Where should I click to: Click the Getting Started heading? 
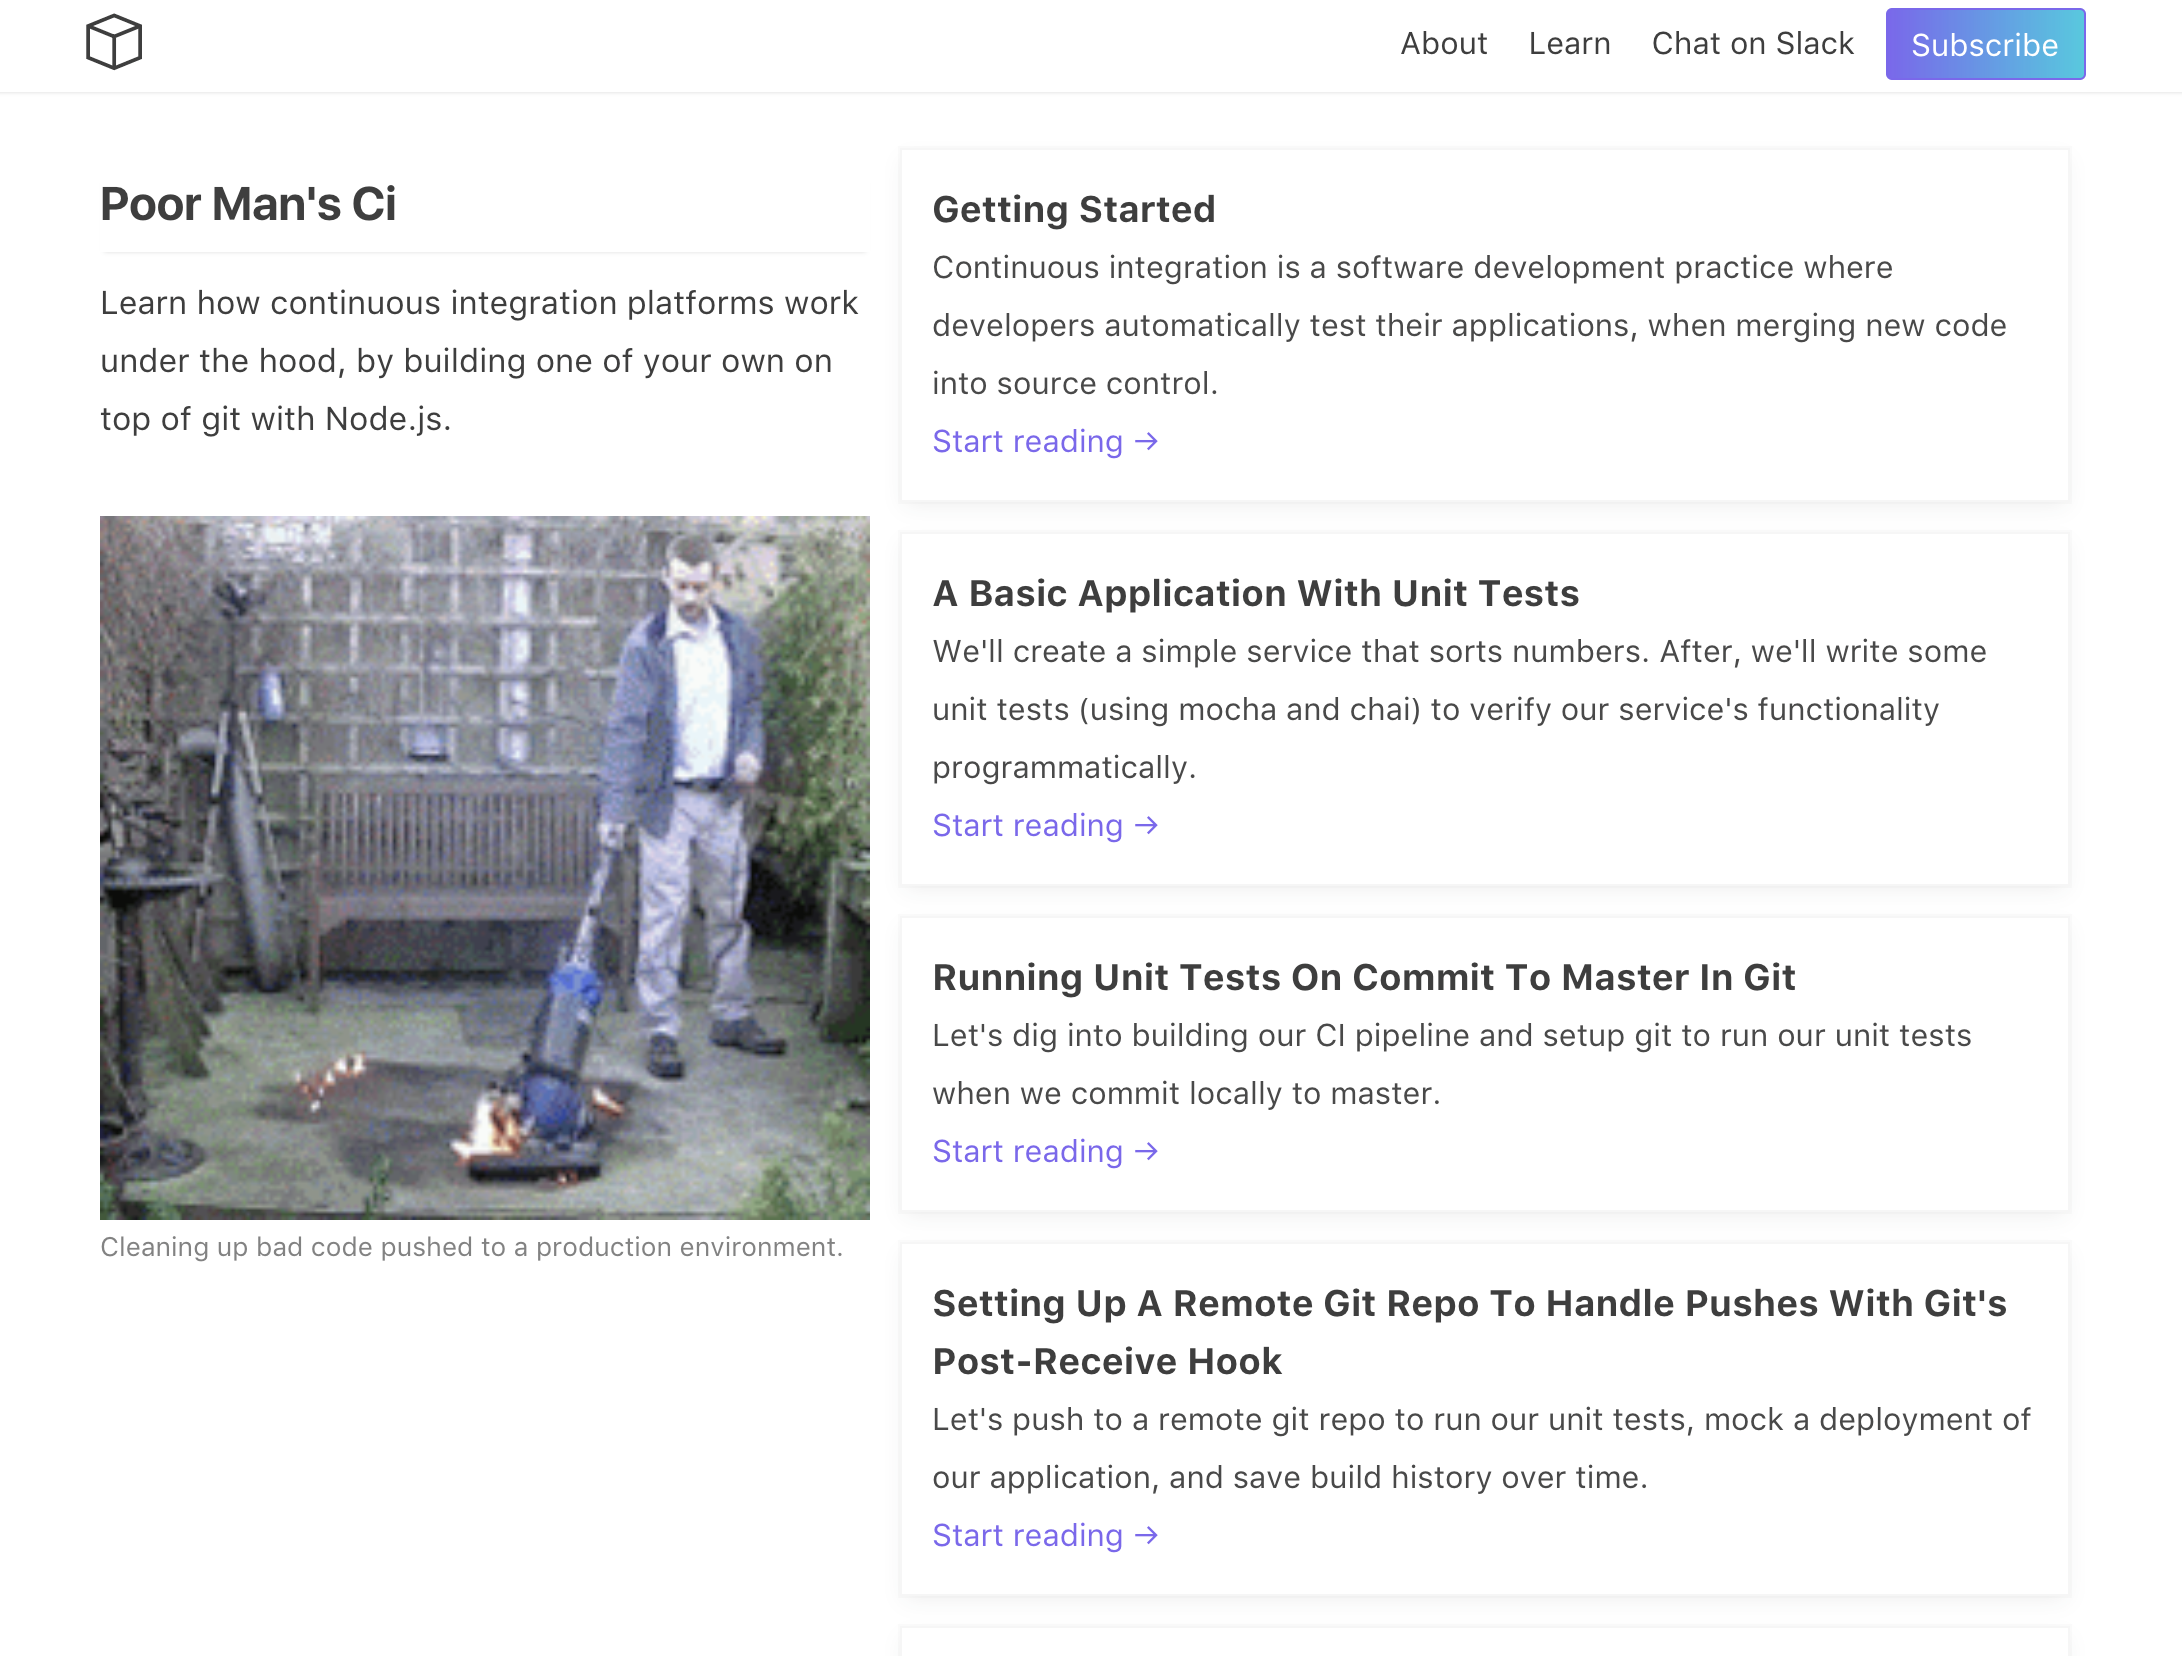pyautogui.click(x=1074, y=209)
